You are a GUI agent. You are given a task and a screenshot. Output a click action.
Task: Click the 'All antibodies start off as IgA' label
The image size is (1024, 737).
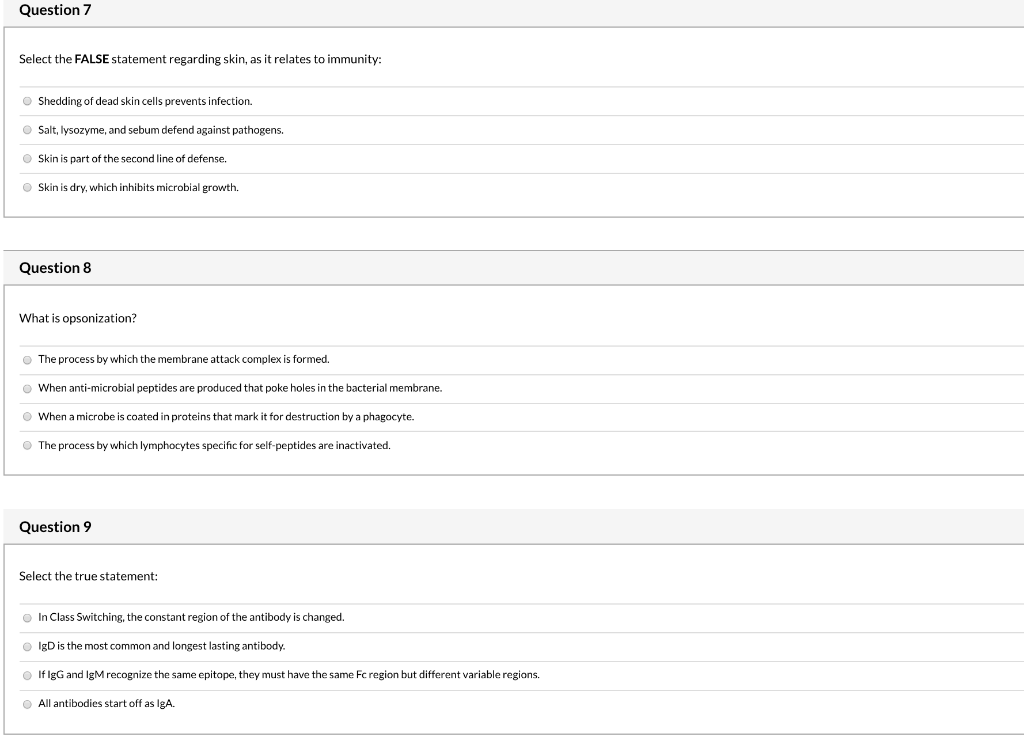[x=106, y=703]
